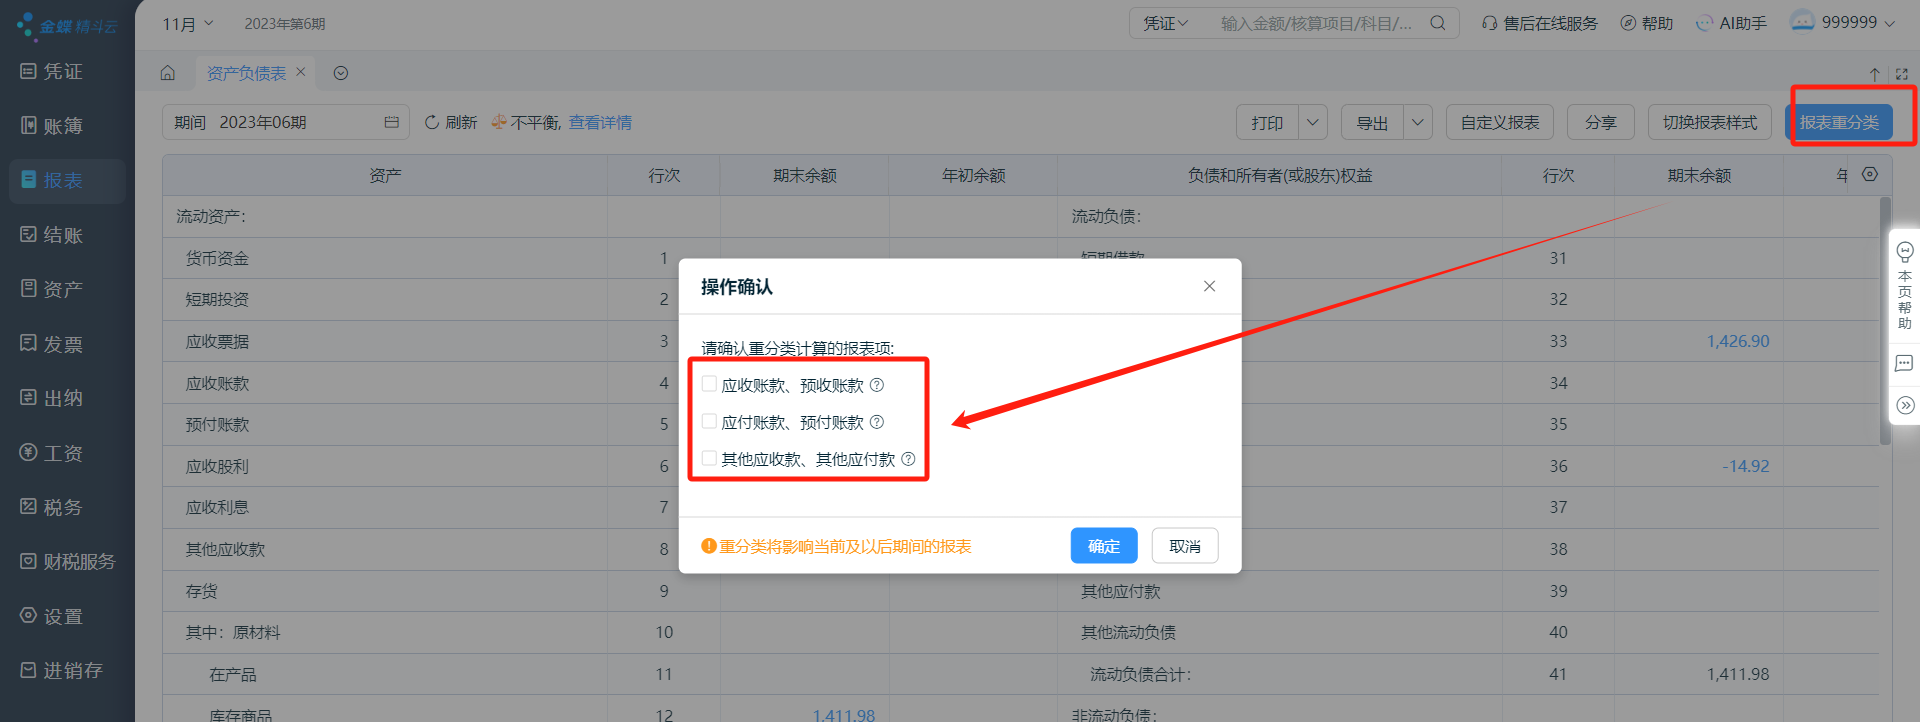
Task: Click the vertical scrollbar of the table
Action: 1885,320
